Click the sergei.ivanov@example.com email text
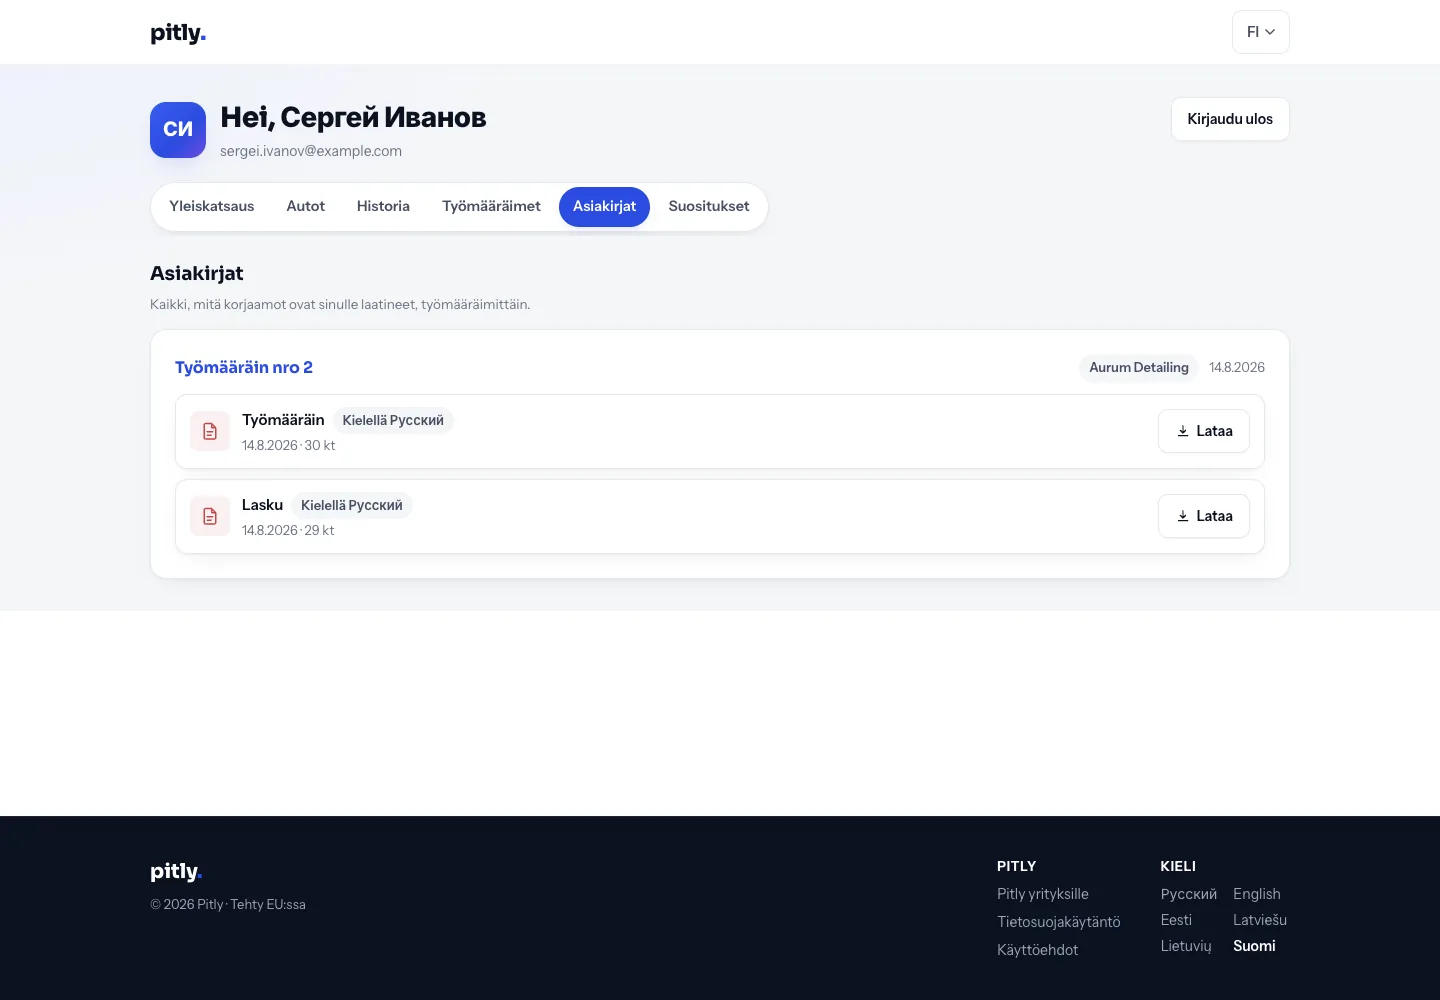 point(311,151)
